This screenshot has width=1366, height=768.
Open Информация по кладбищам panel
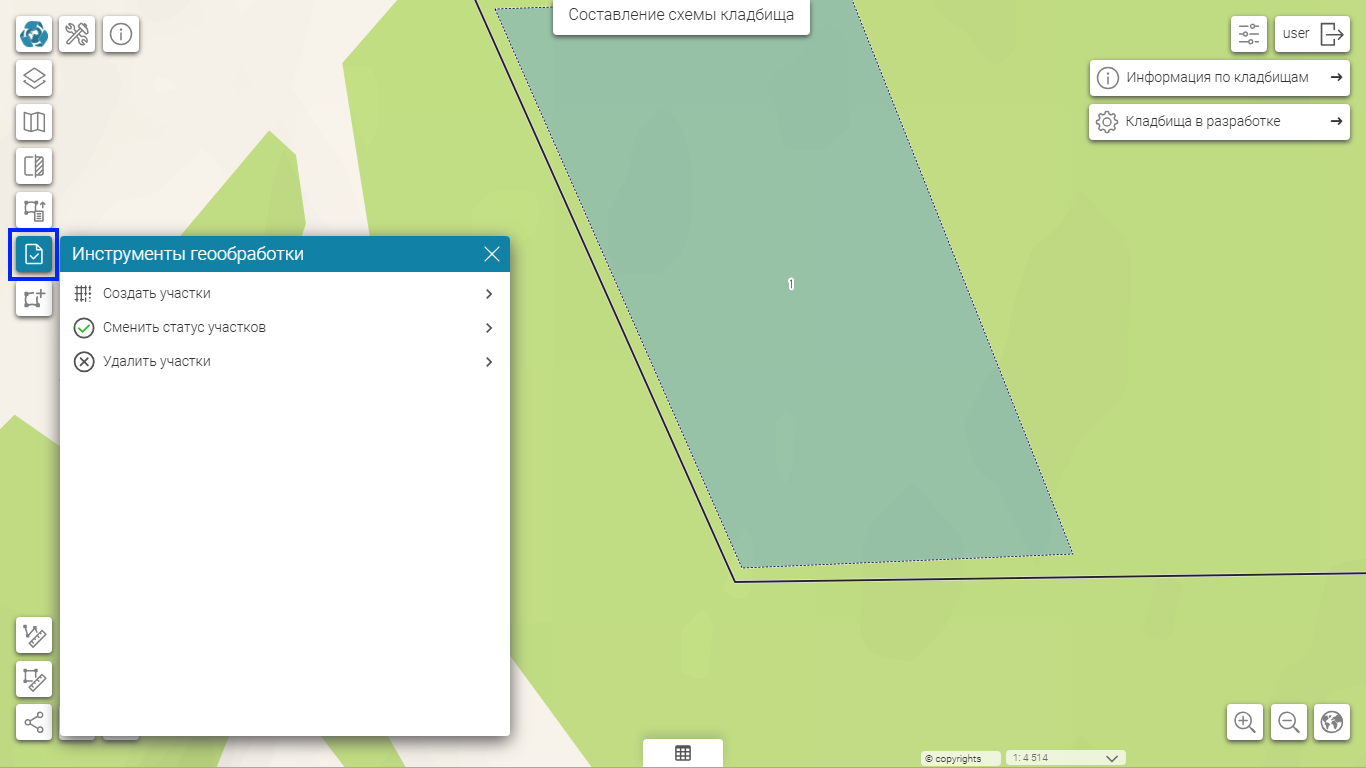coord(1219,78)
